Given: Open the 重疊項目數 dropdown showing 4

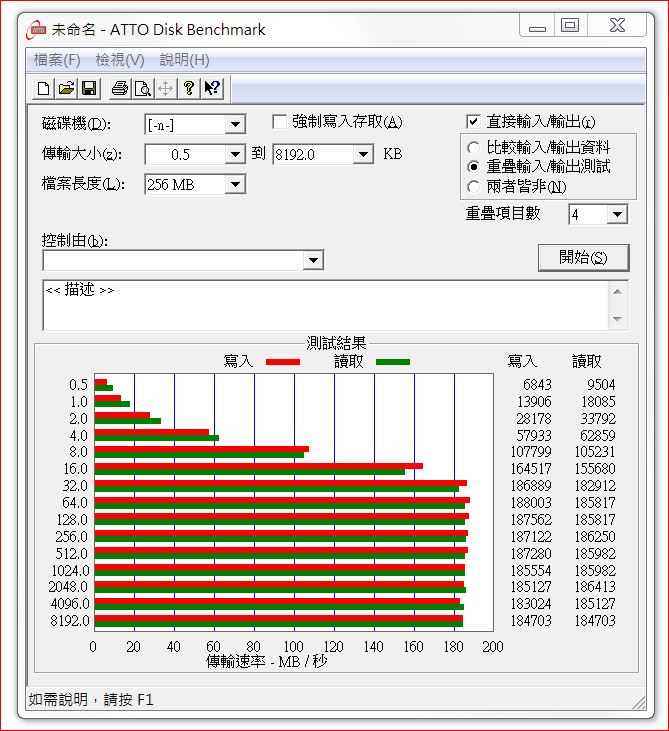Looking at the screenshot, I should pos(617,214).
